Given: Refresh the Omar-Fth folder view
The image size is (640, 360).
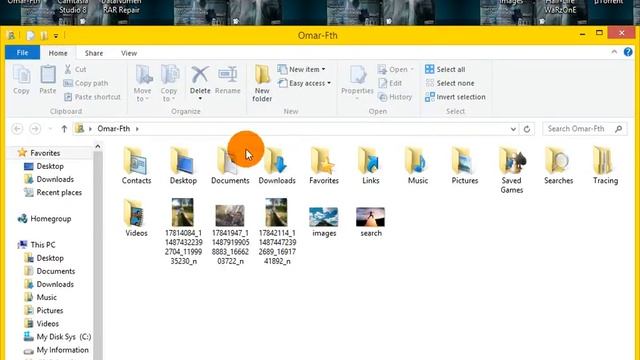Looking at the screenshot, I should pyautogui.click(x=527, y=129).
